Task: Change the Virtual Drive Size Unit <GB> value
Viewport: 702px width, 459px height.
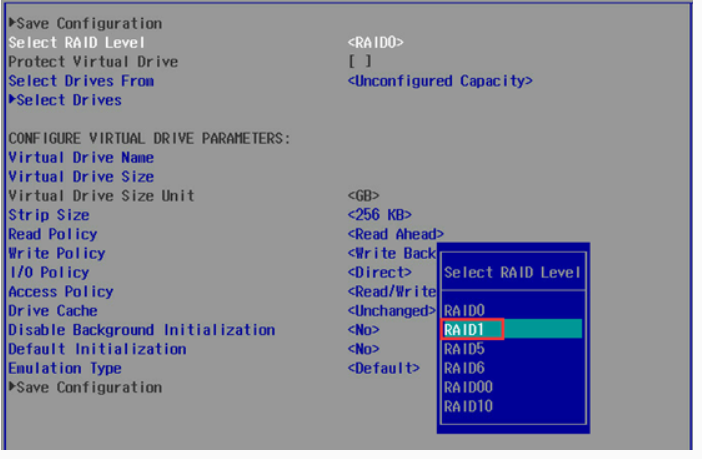Action: (x=364, y=196)
